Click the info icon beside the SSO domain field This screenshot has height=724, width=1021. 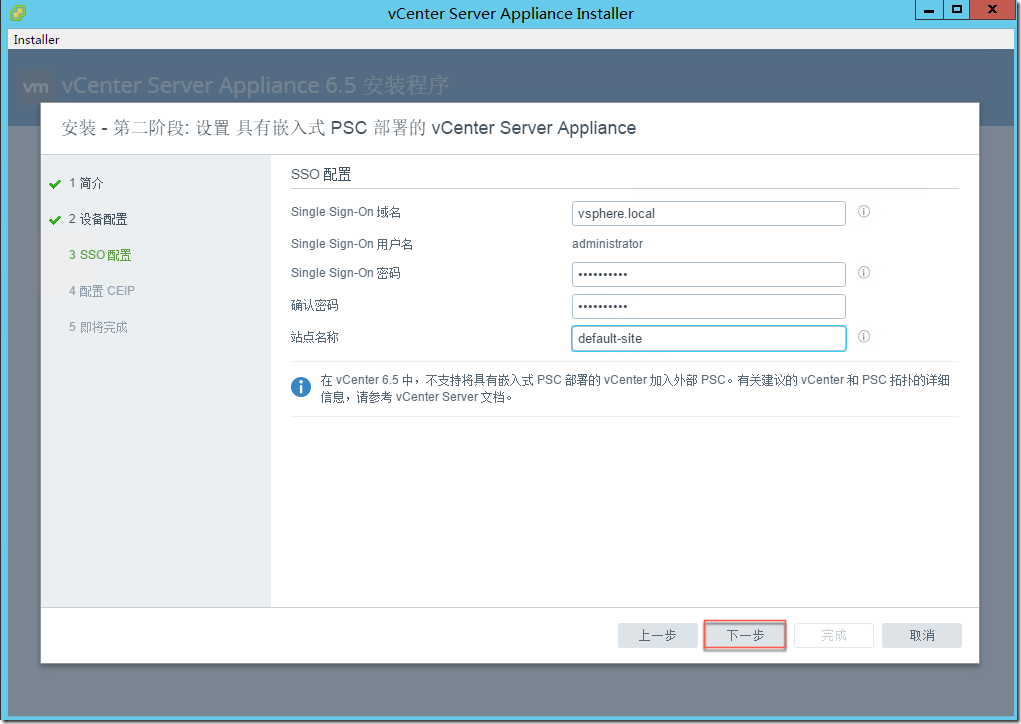coord(863,212)
